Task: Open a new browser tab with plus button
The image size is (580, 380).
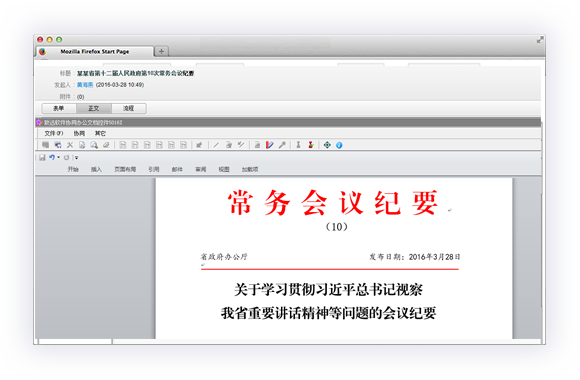Action: [x=161, y=51]
